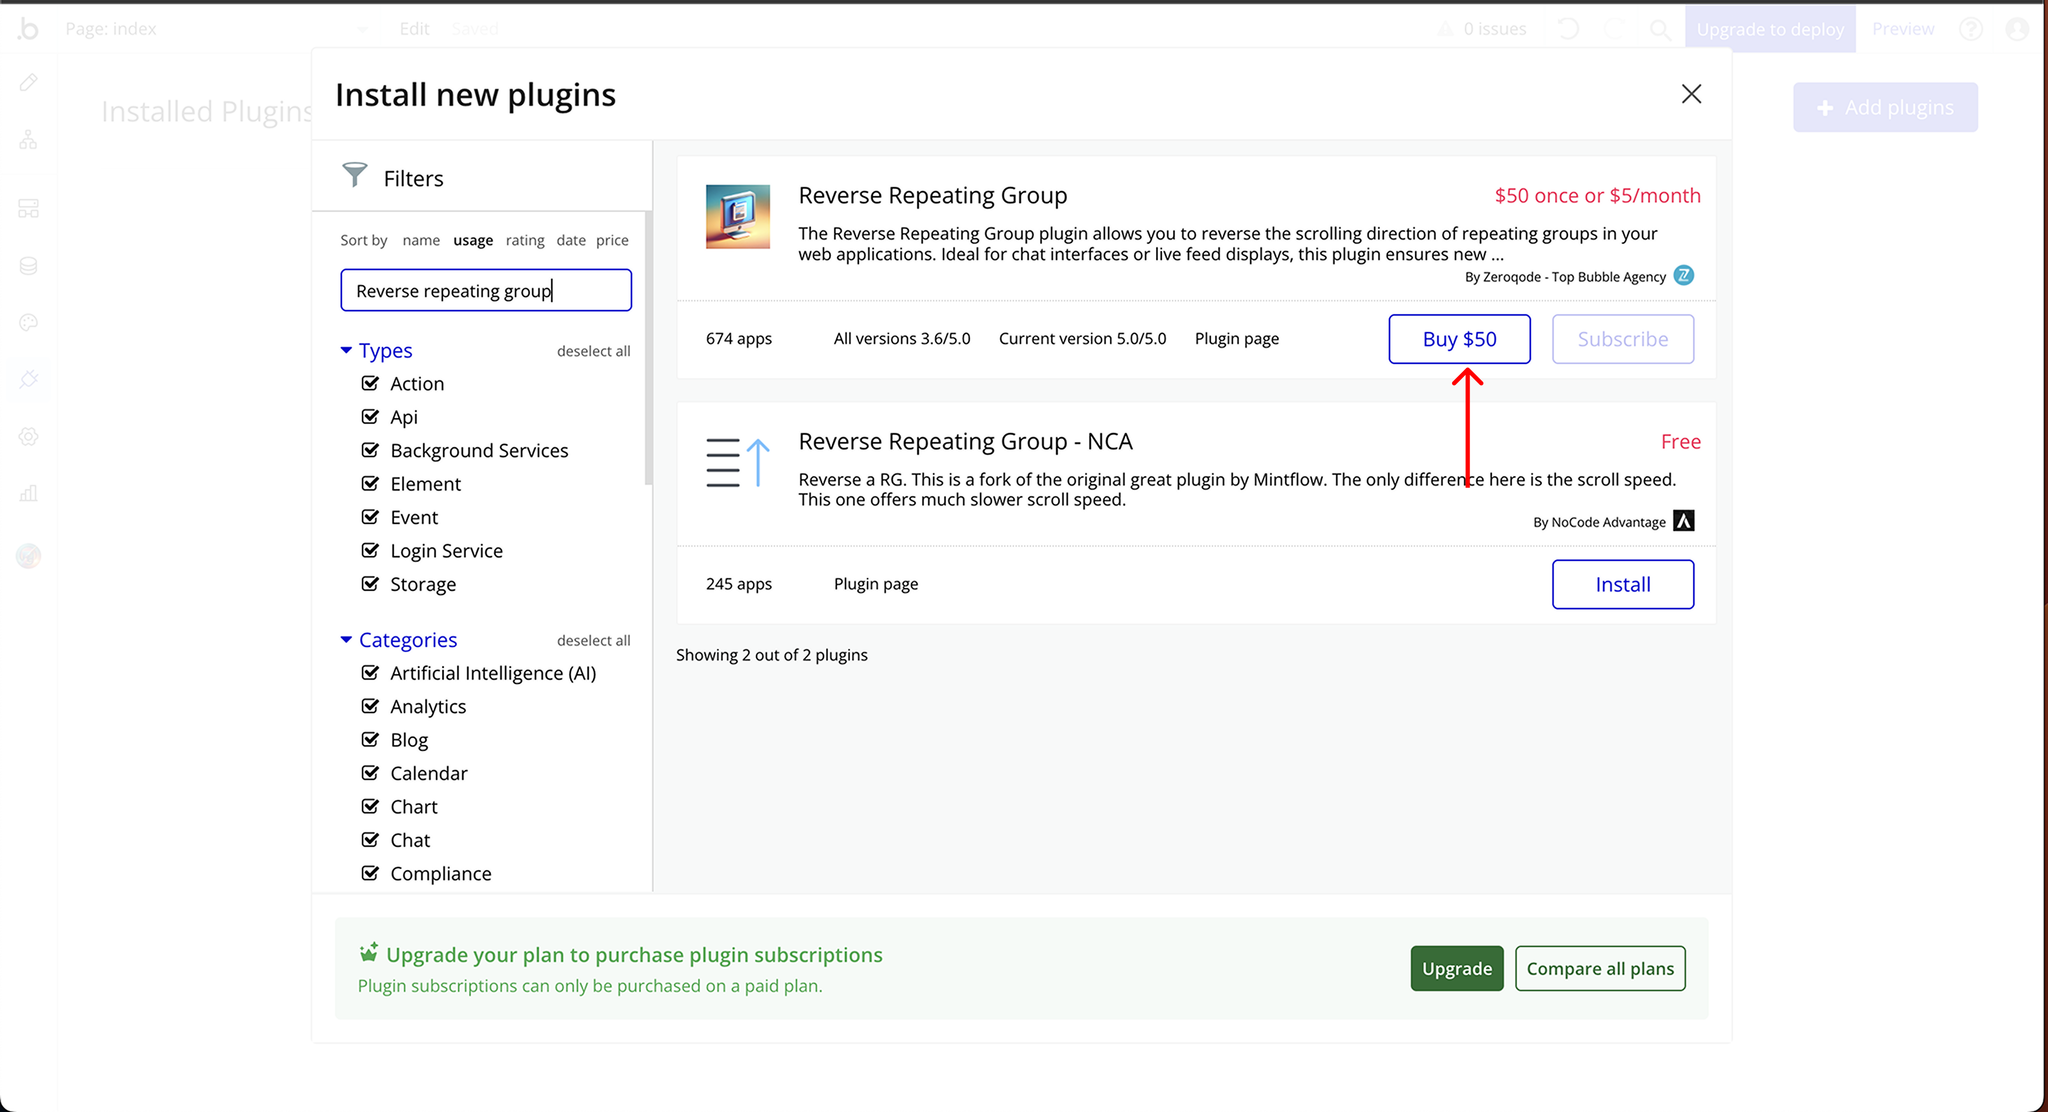Toggle the Artificial Intelligence AI category checkbox
The width and height of the screenshot is (2048, 1112).
371,672
